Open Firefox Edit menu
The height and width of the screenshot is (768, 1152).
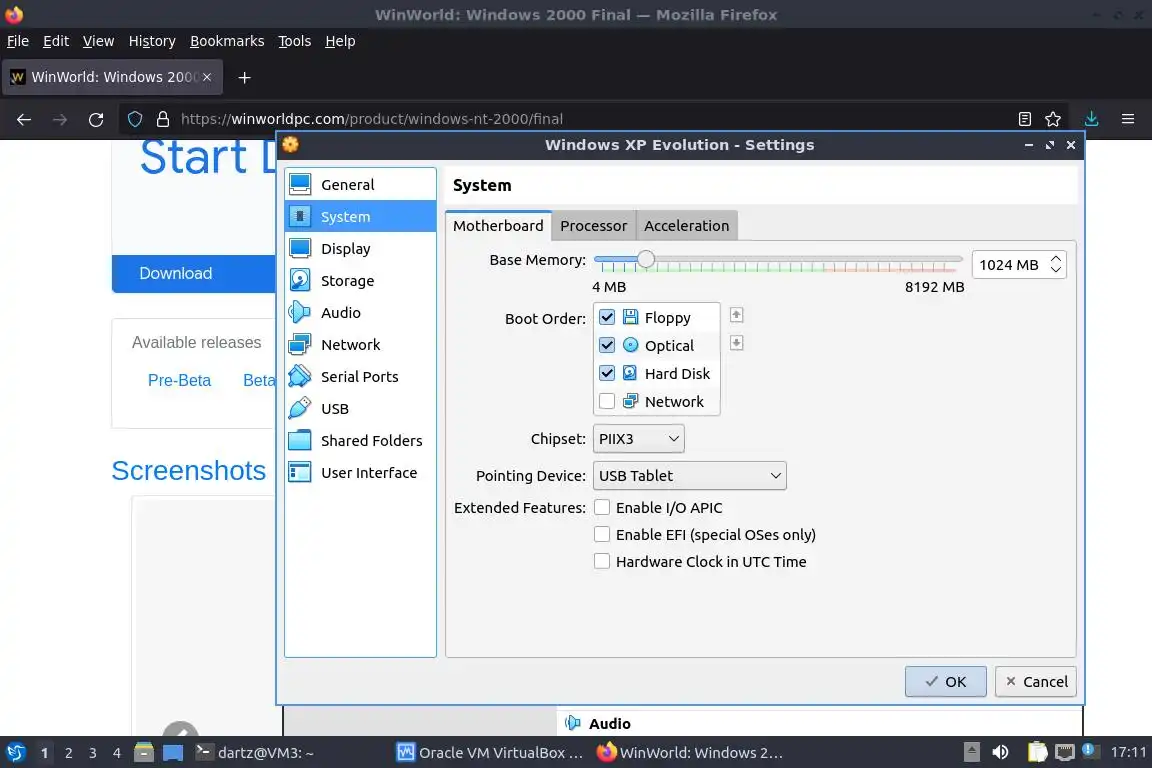pyautogui.click(x=56, y=41)
